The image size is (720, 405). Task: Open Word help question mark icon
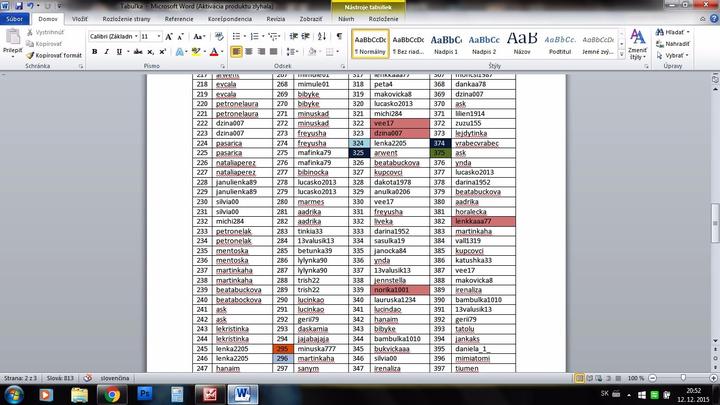pos(711,18)
